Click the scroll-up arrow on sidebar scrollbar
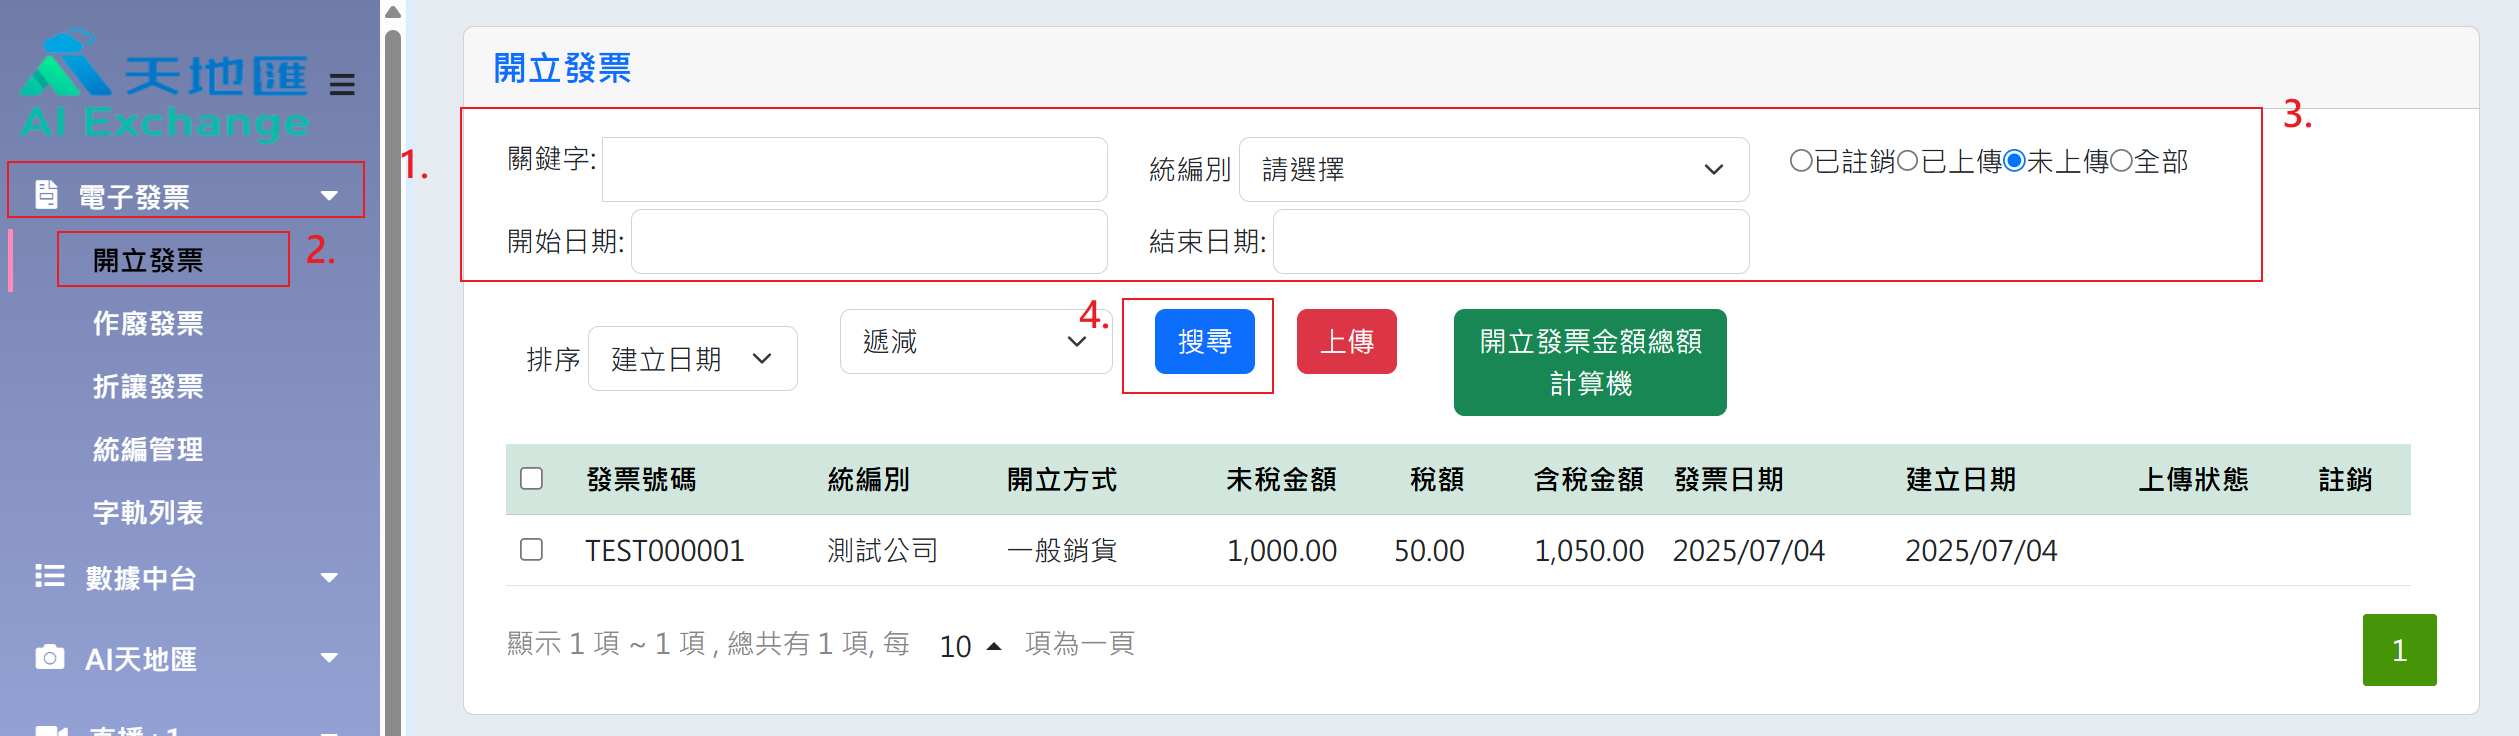 click(393, 13)
